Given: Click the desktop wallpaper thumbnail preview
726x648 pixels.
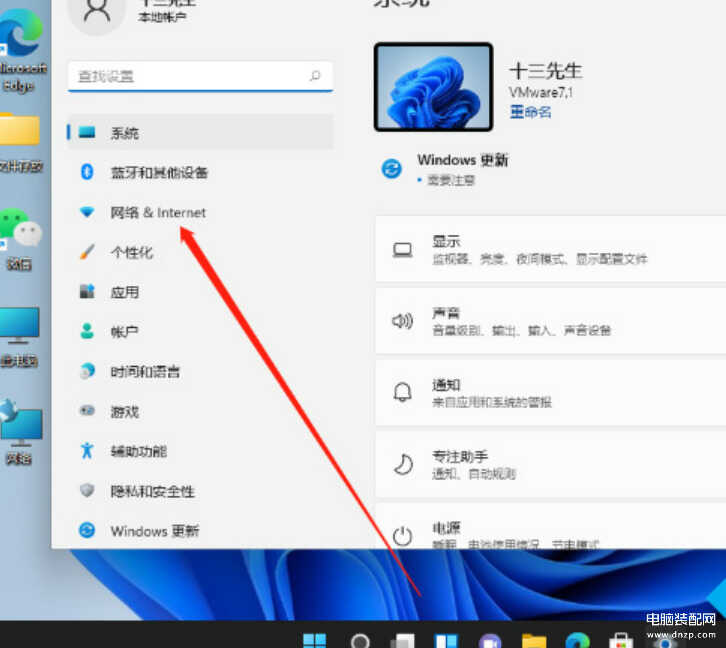Looking at the screenshot, I should click(433, 87).
